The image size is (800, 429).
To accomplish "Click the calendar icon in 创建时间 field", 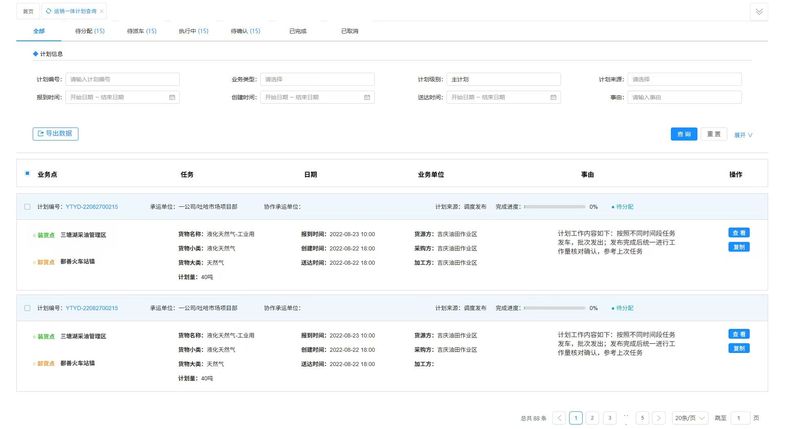I will click(x=367, y=97).
